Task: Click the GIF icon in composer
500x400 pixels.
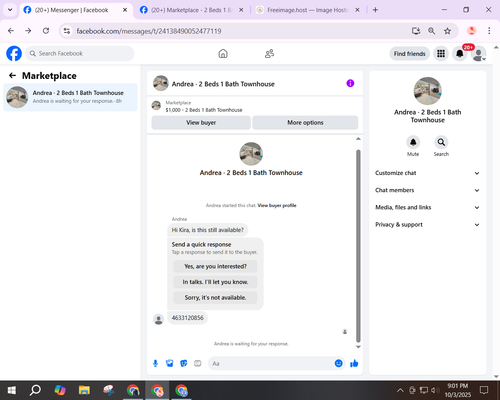Action: click(198, 363)
